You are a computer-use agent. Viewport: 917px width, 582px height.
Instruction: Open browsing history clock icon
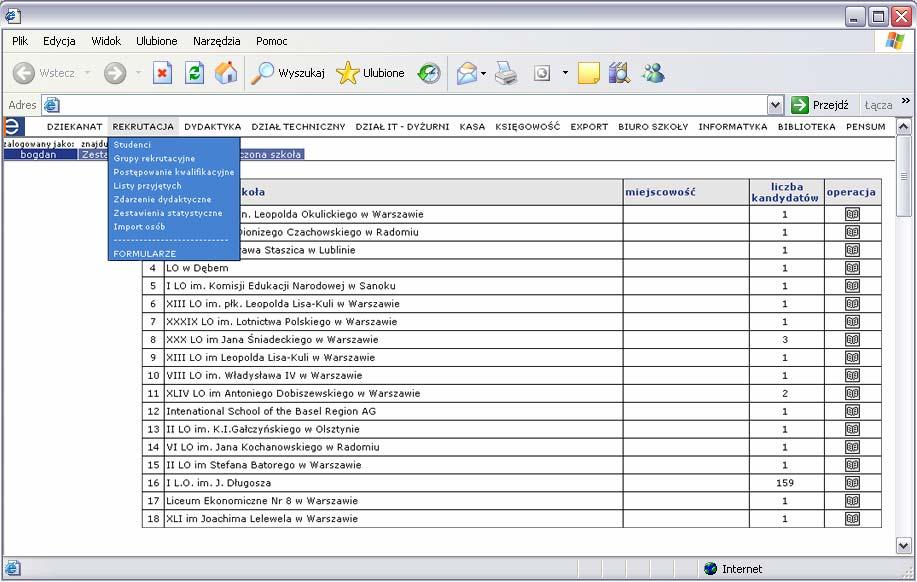pyautogui.click(x=429, y=73)
